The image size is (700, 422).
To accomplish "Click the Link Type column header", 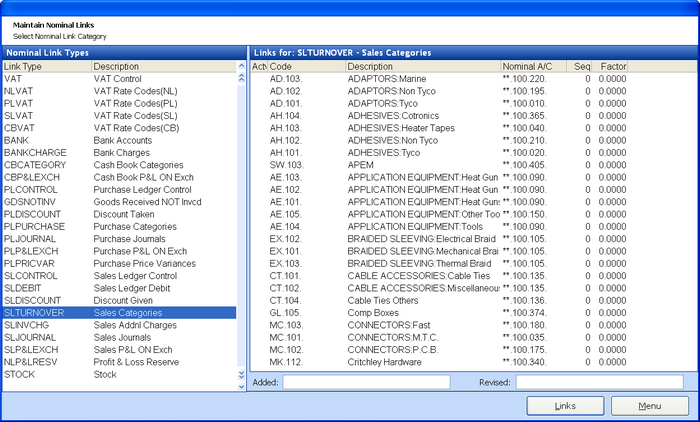I will click(45, 66).
